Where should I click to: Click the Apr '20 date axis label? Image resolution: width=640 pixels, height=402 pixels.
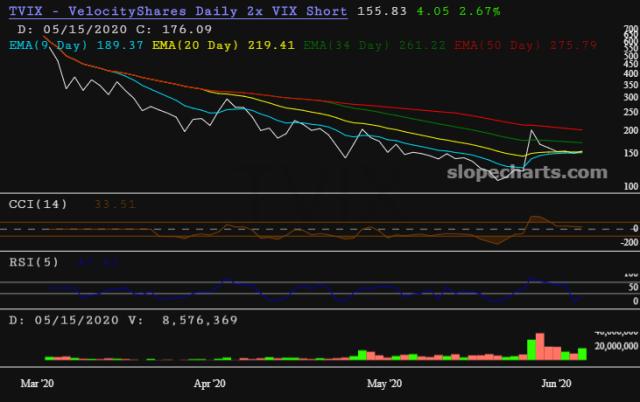click(209, 383)
